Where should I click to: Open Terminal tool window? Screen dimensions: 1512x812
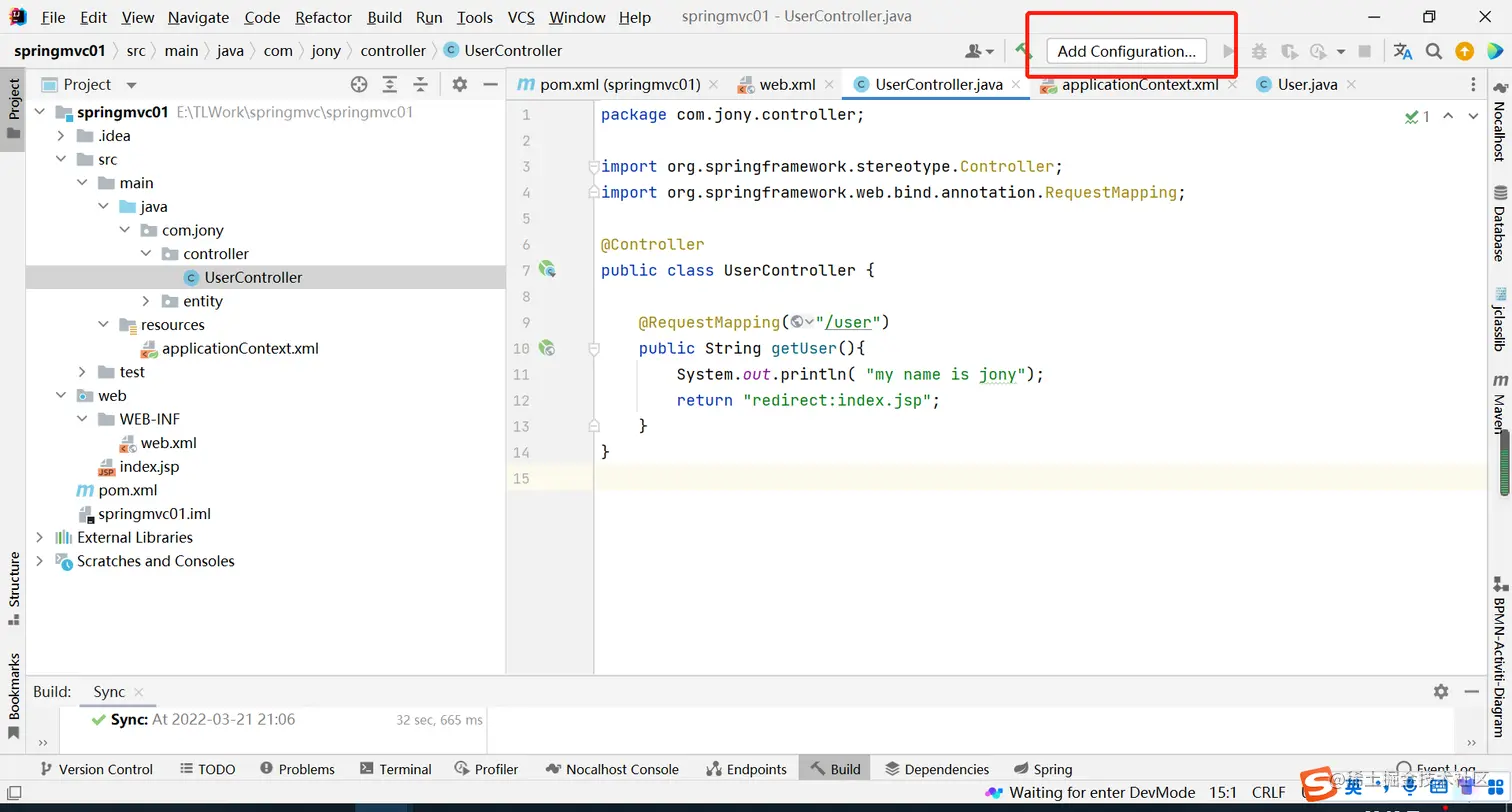(x=396, y=769)
